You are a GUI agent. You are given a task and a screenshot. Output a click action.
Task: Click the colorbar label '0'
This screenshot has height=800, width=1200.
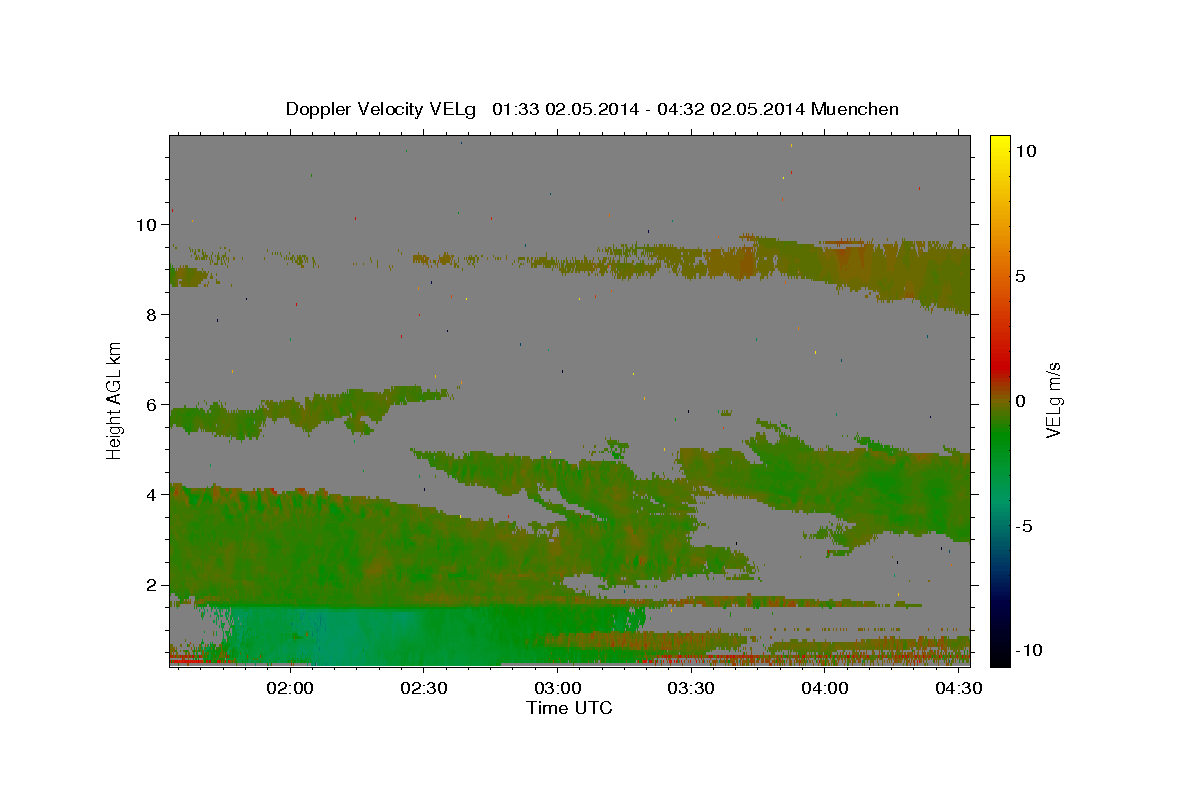(1020, 400)
